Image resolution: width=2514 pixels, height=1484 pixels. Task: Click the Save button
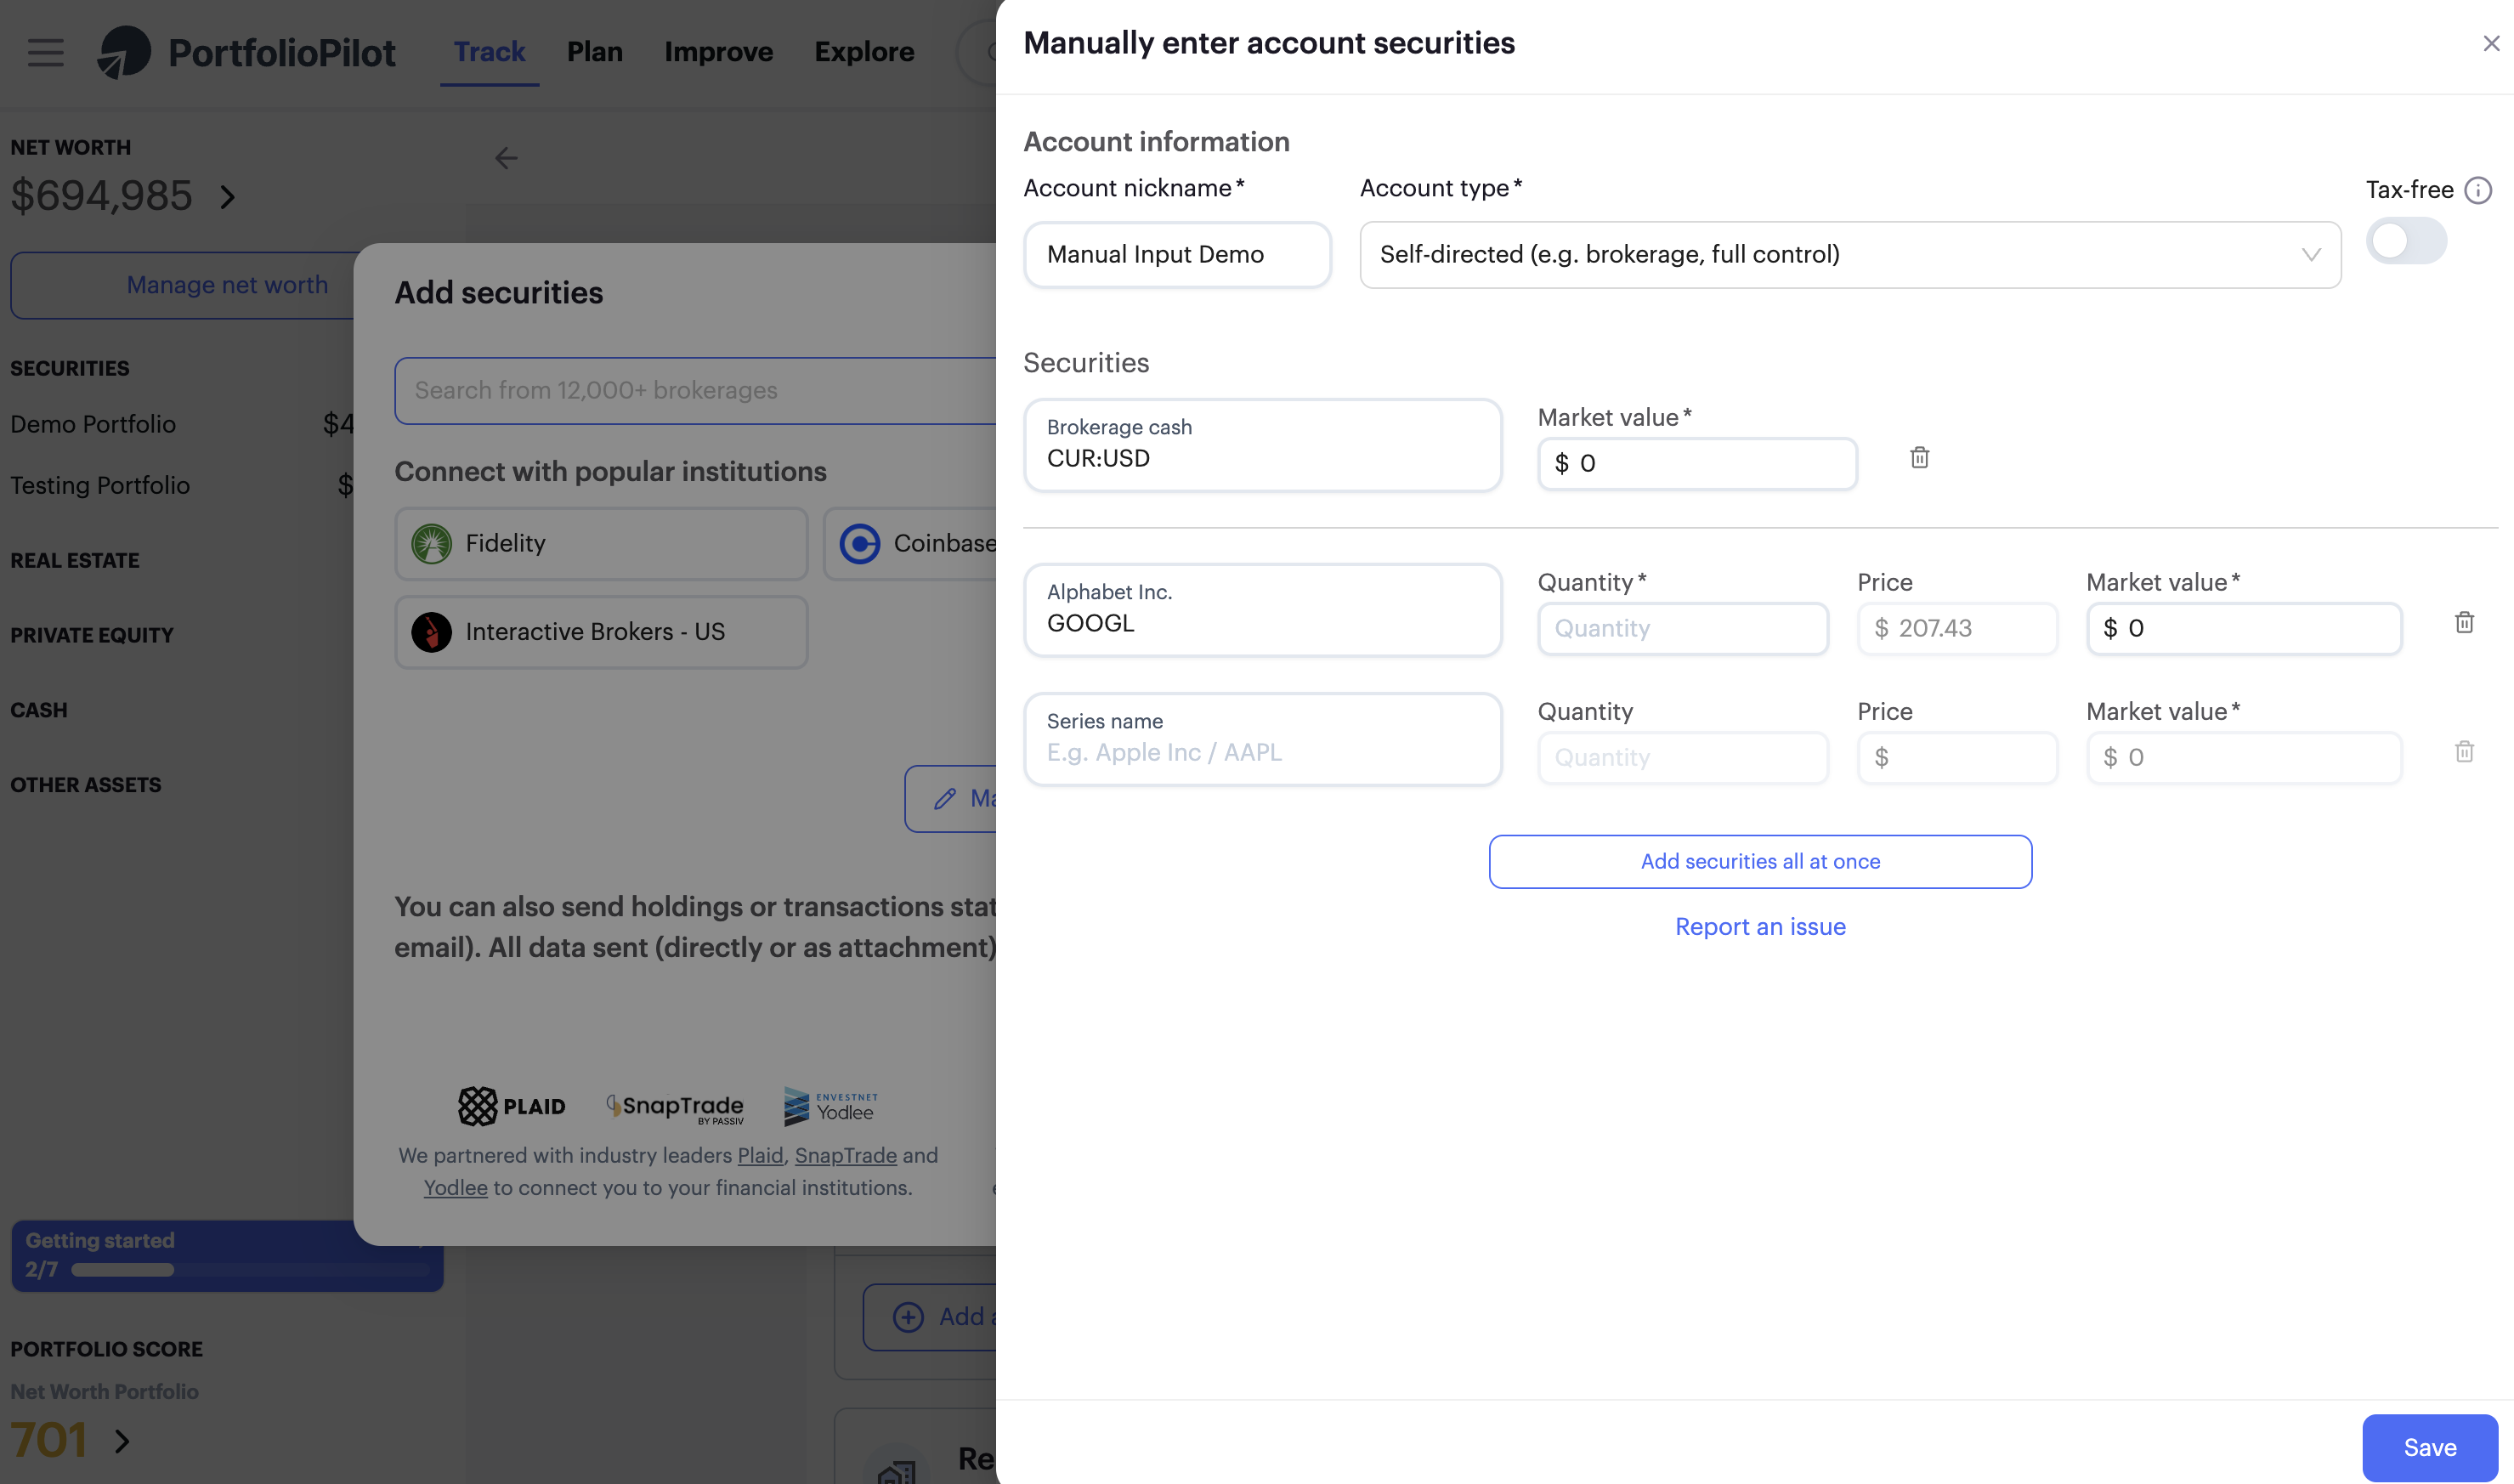[2429, 1447]
